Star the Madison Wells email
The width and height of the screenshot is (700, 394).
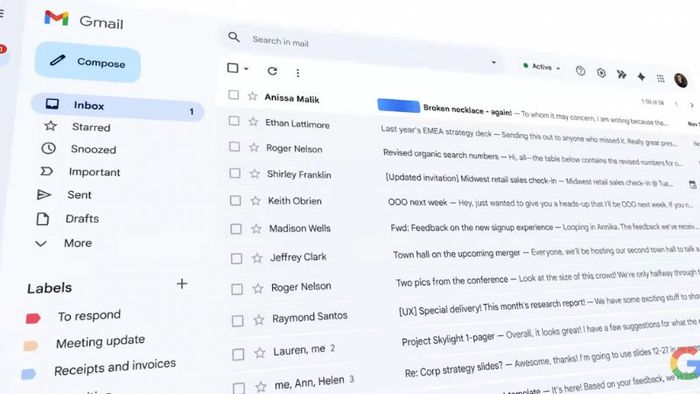(x=256, y=229)
